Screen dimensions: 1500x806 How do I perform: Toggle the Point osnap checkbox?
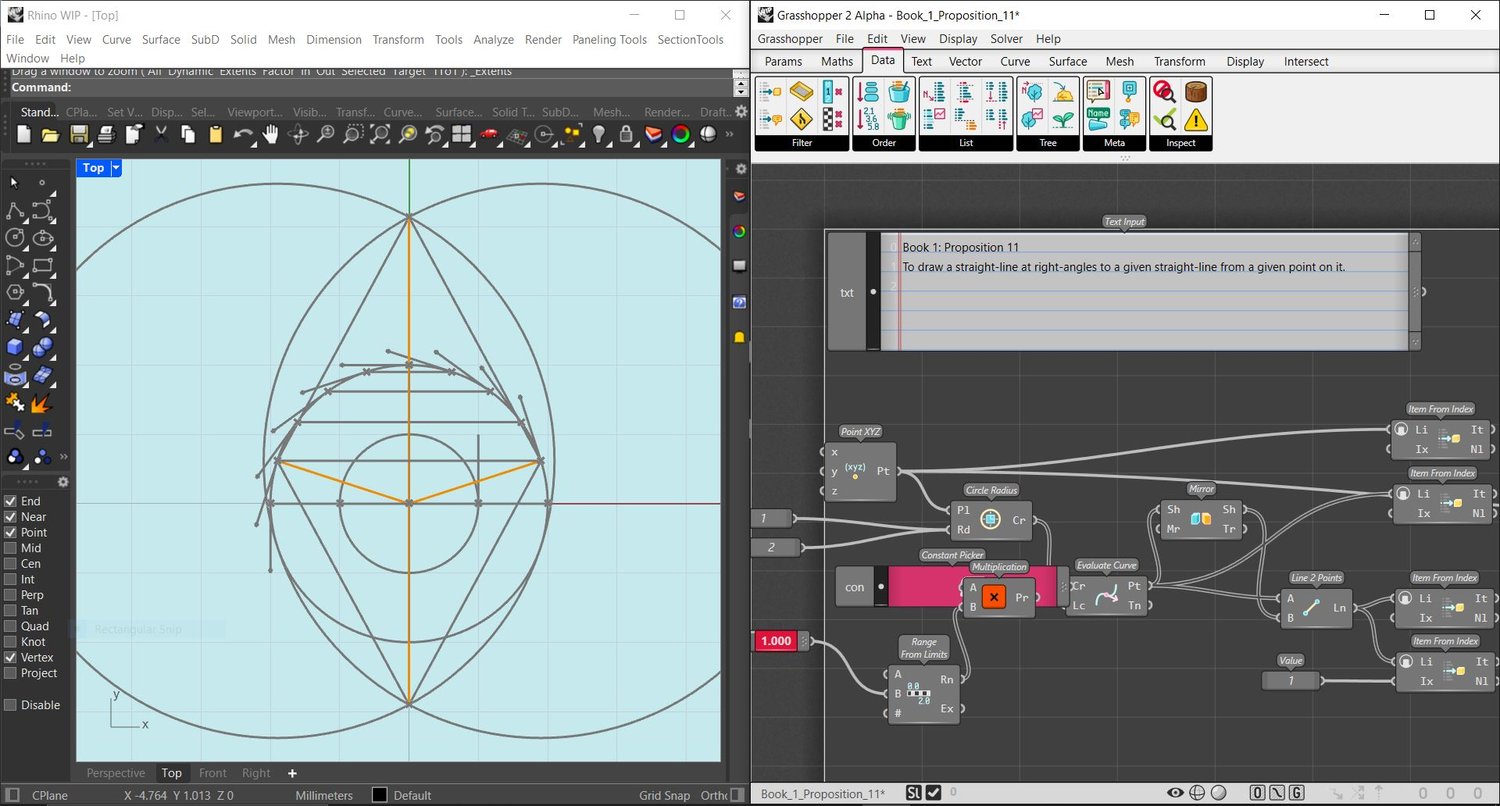(x=10, y=532)
